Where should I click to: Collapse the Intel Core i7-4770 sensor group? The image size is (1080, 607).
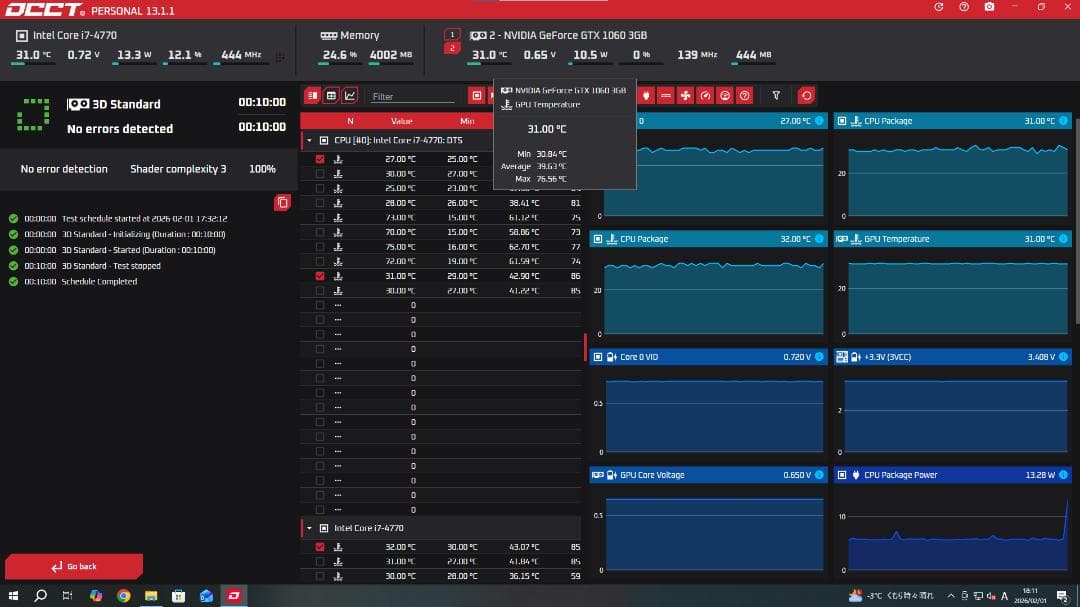[310, 528]
